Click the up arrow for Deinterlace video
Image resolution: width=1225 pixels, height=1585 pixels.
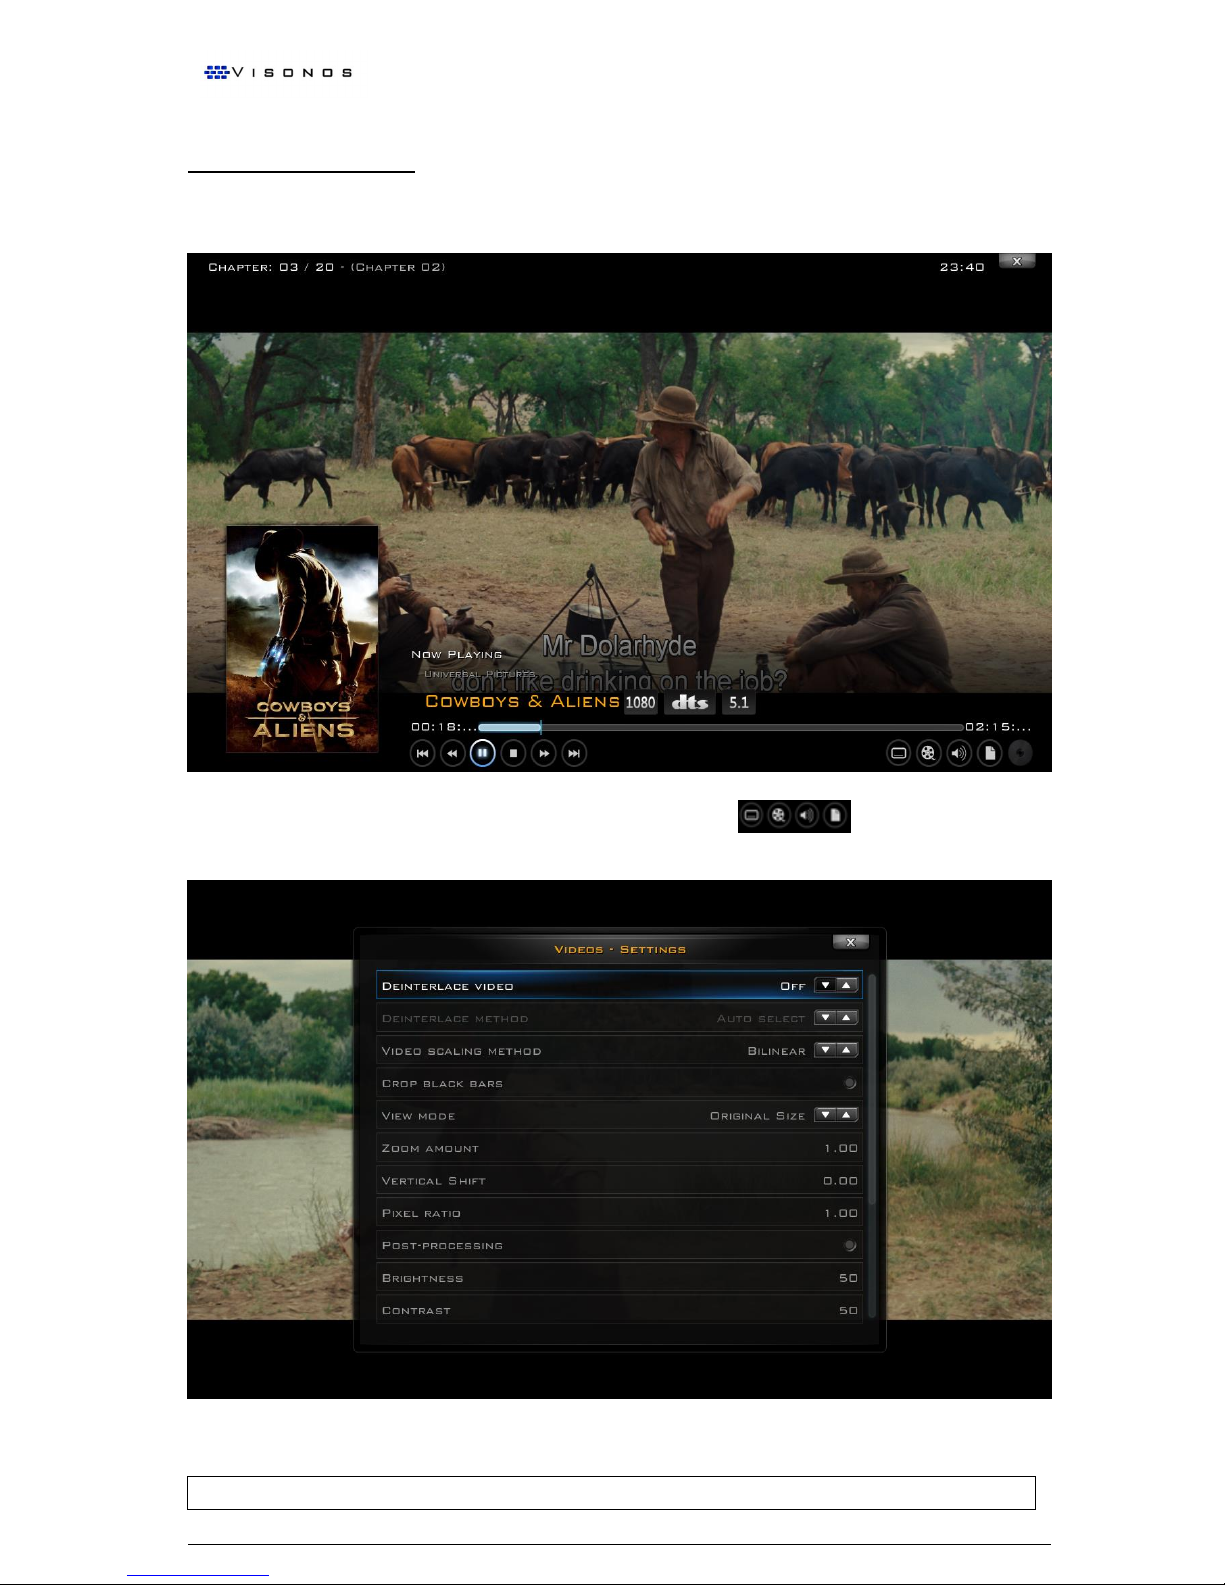pos(847,985)
